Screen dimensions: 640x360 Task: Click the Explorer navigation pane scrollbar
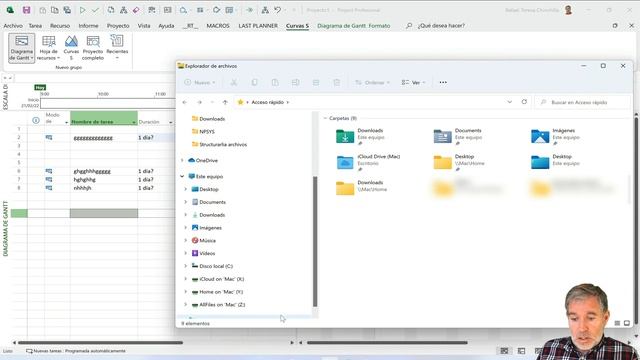(x=315, y=241)
